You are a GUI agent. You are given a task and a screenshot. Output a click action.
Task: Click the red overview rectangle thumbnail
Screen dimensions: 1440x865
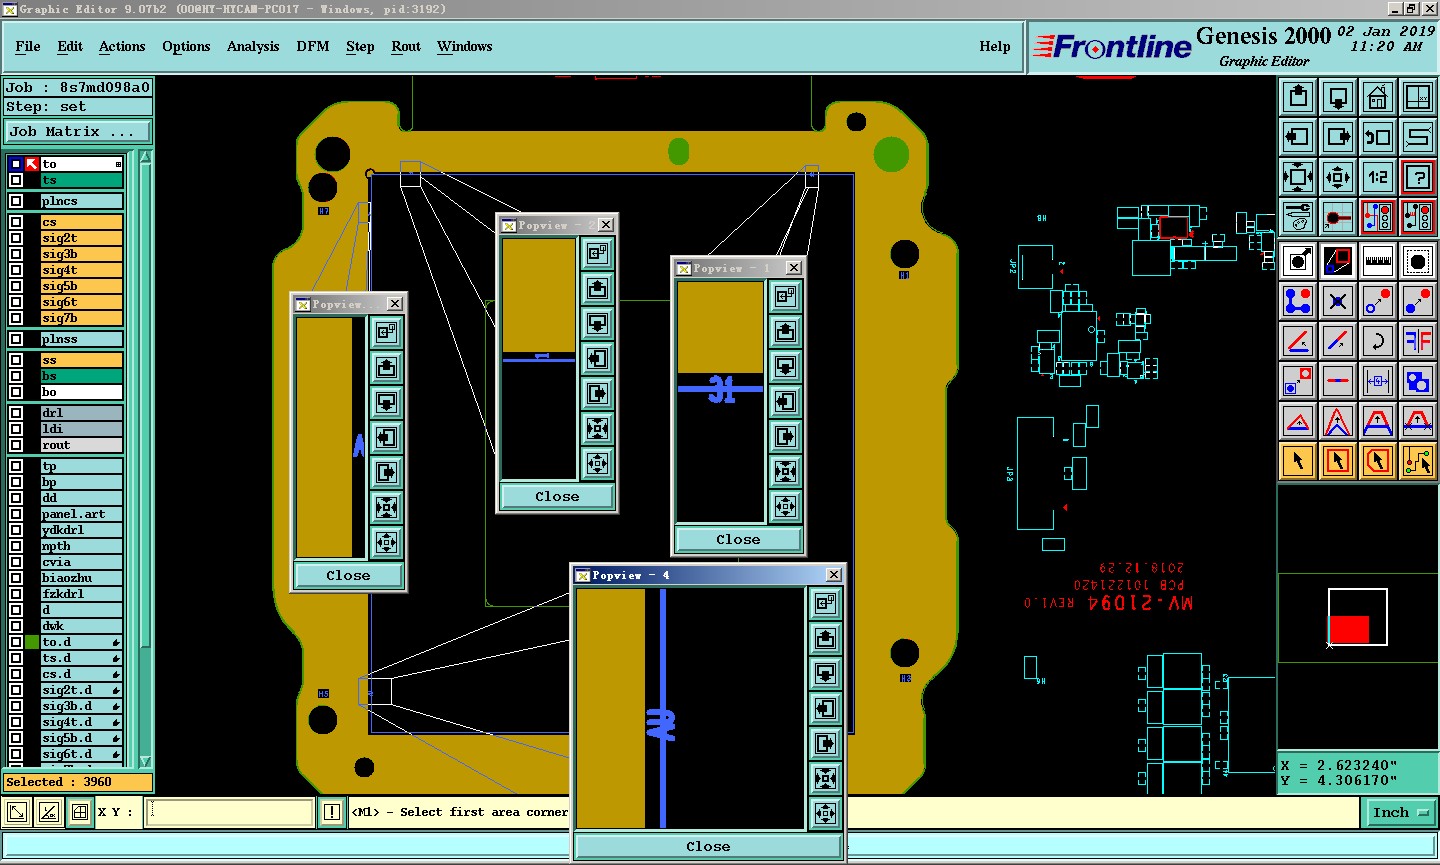1349,629
